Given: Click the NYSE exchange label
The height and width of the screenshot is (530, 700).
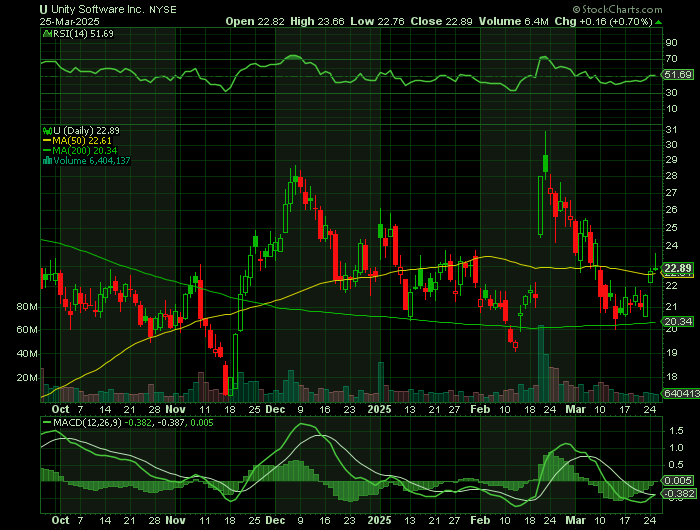Looking at the screenshot, I should (162, 10).
